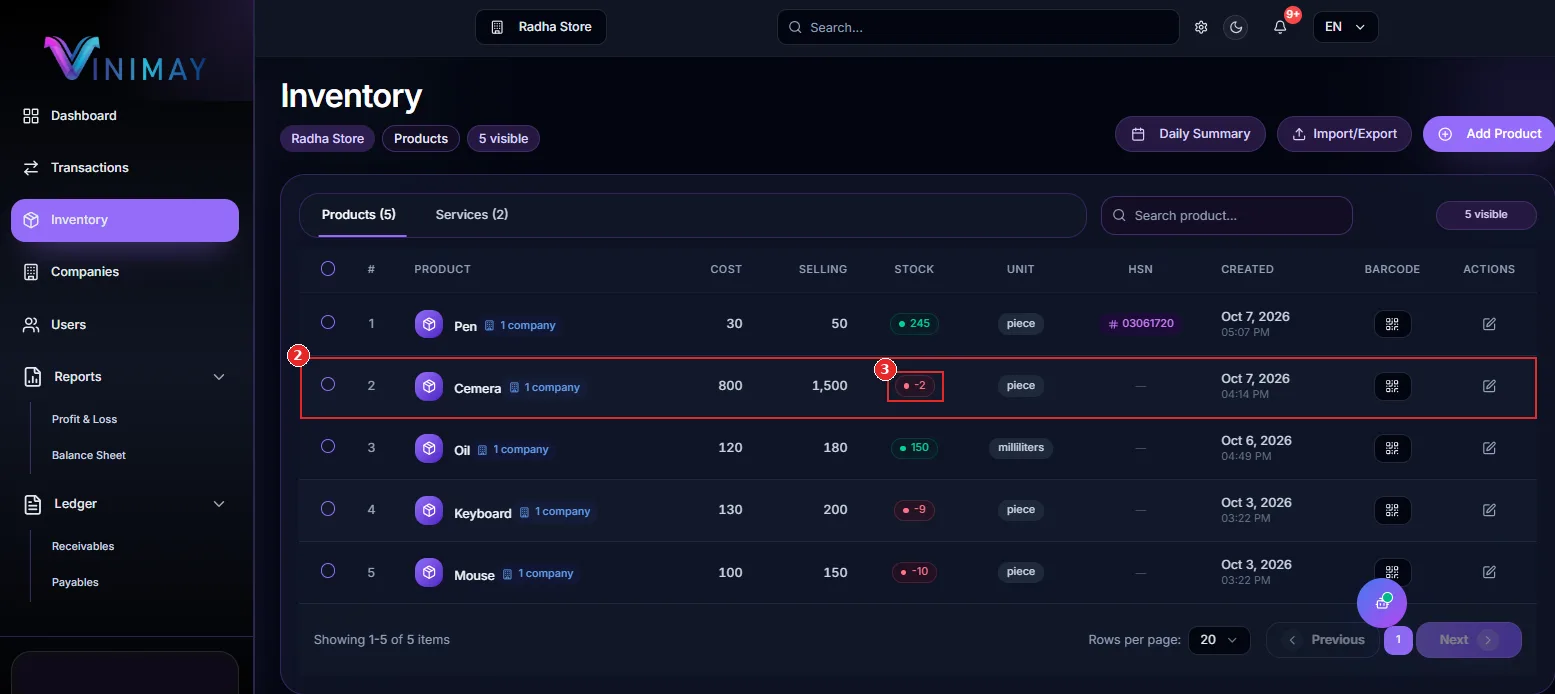Select the Pen row checkbox
The height and width of the screenshot is (694, 1555).
click(328, 322)
